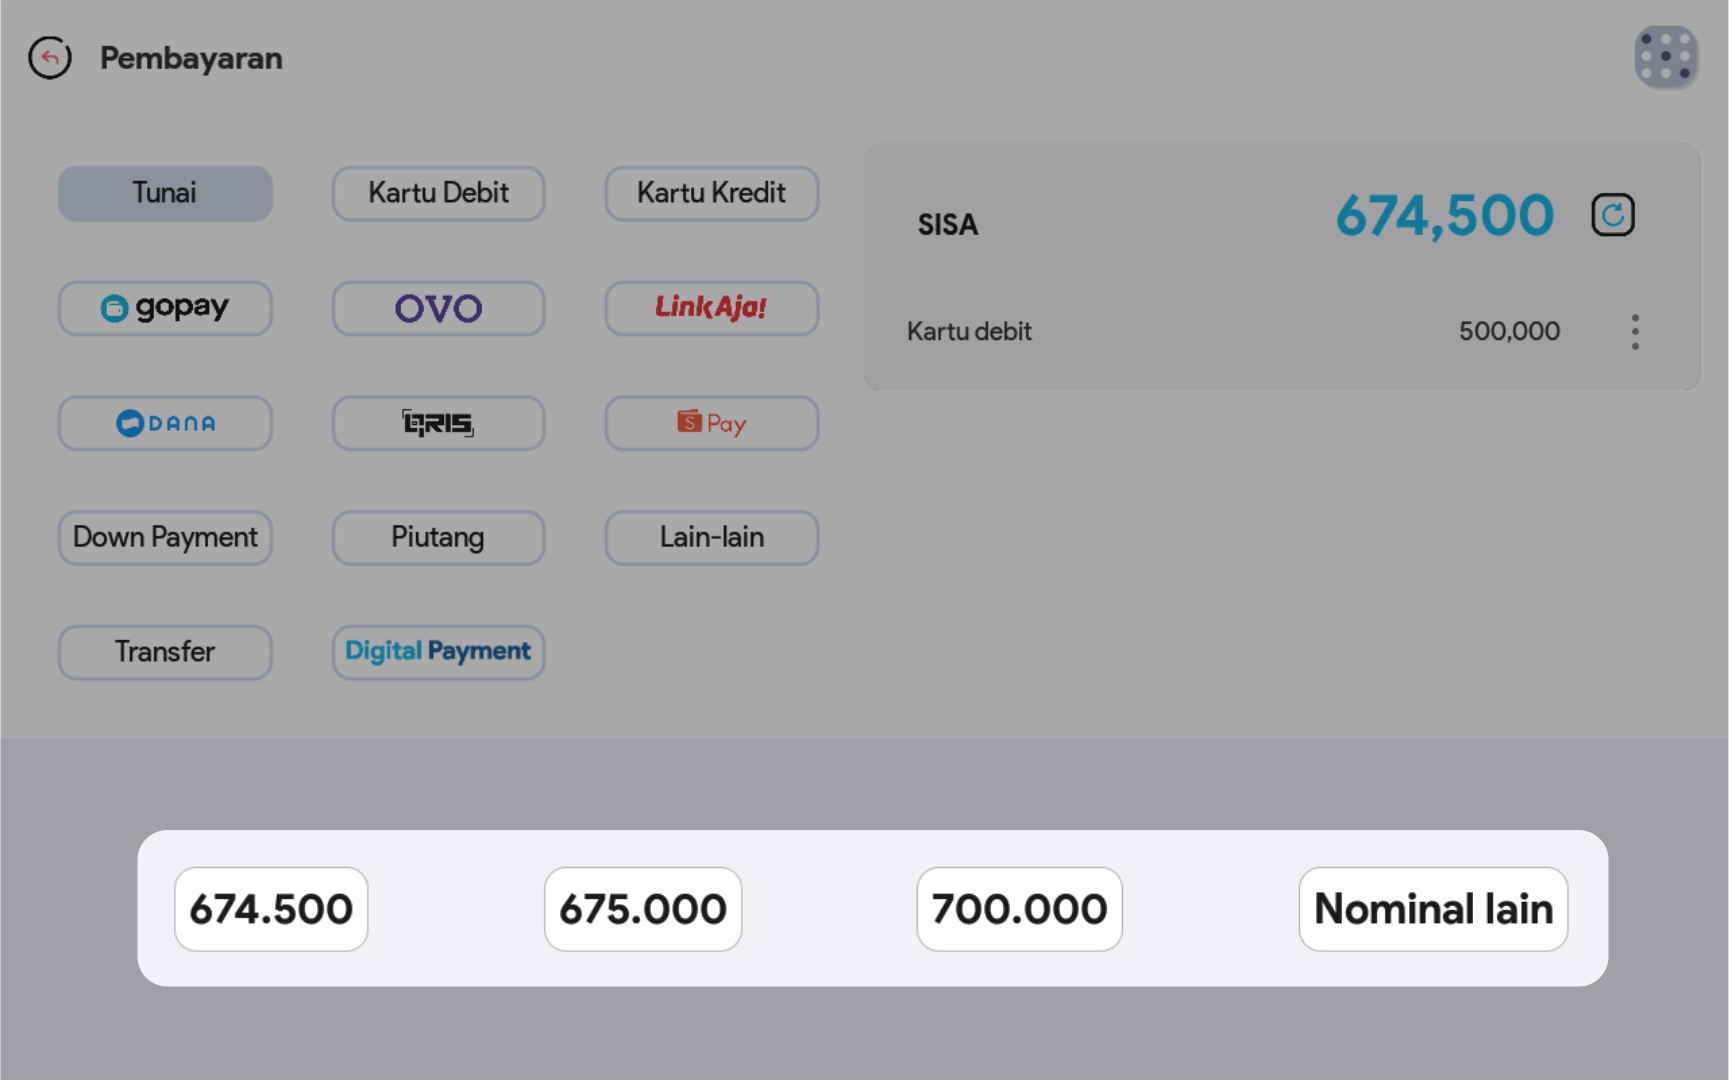Viewport: 1729px width, 1081px height.
Task: Select the DANA wallet option
Action: [165, 423]
